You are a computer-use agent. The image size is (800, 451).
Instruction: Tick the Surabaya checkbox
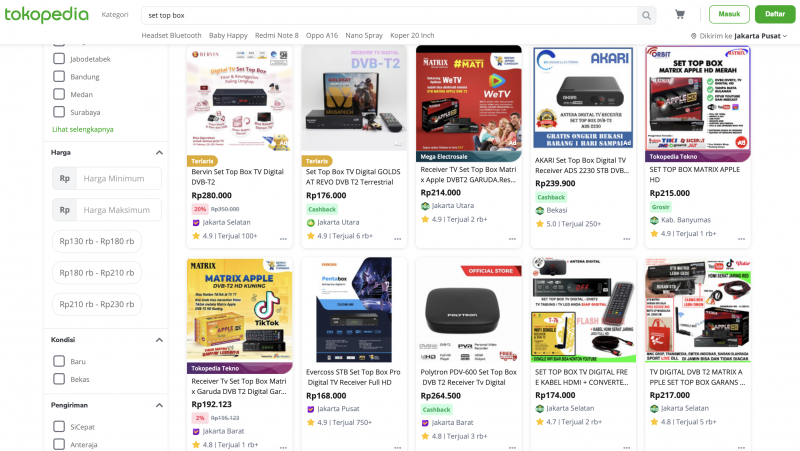click(x=59, y=112)
